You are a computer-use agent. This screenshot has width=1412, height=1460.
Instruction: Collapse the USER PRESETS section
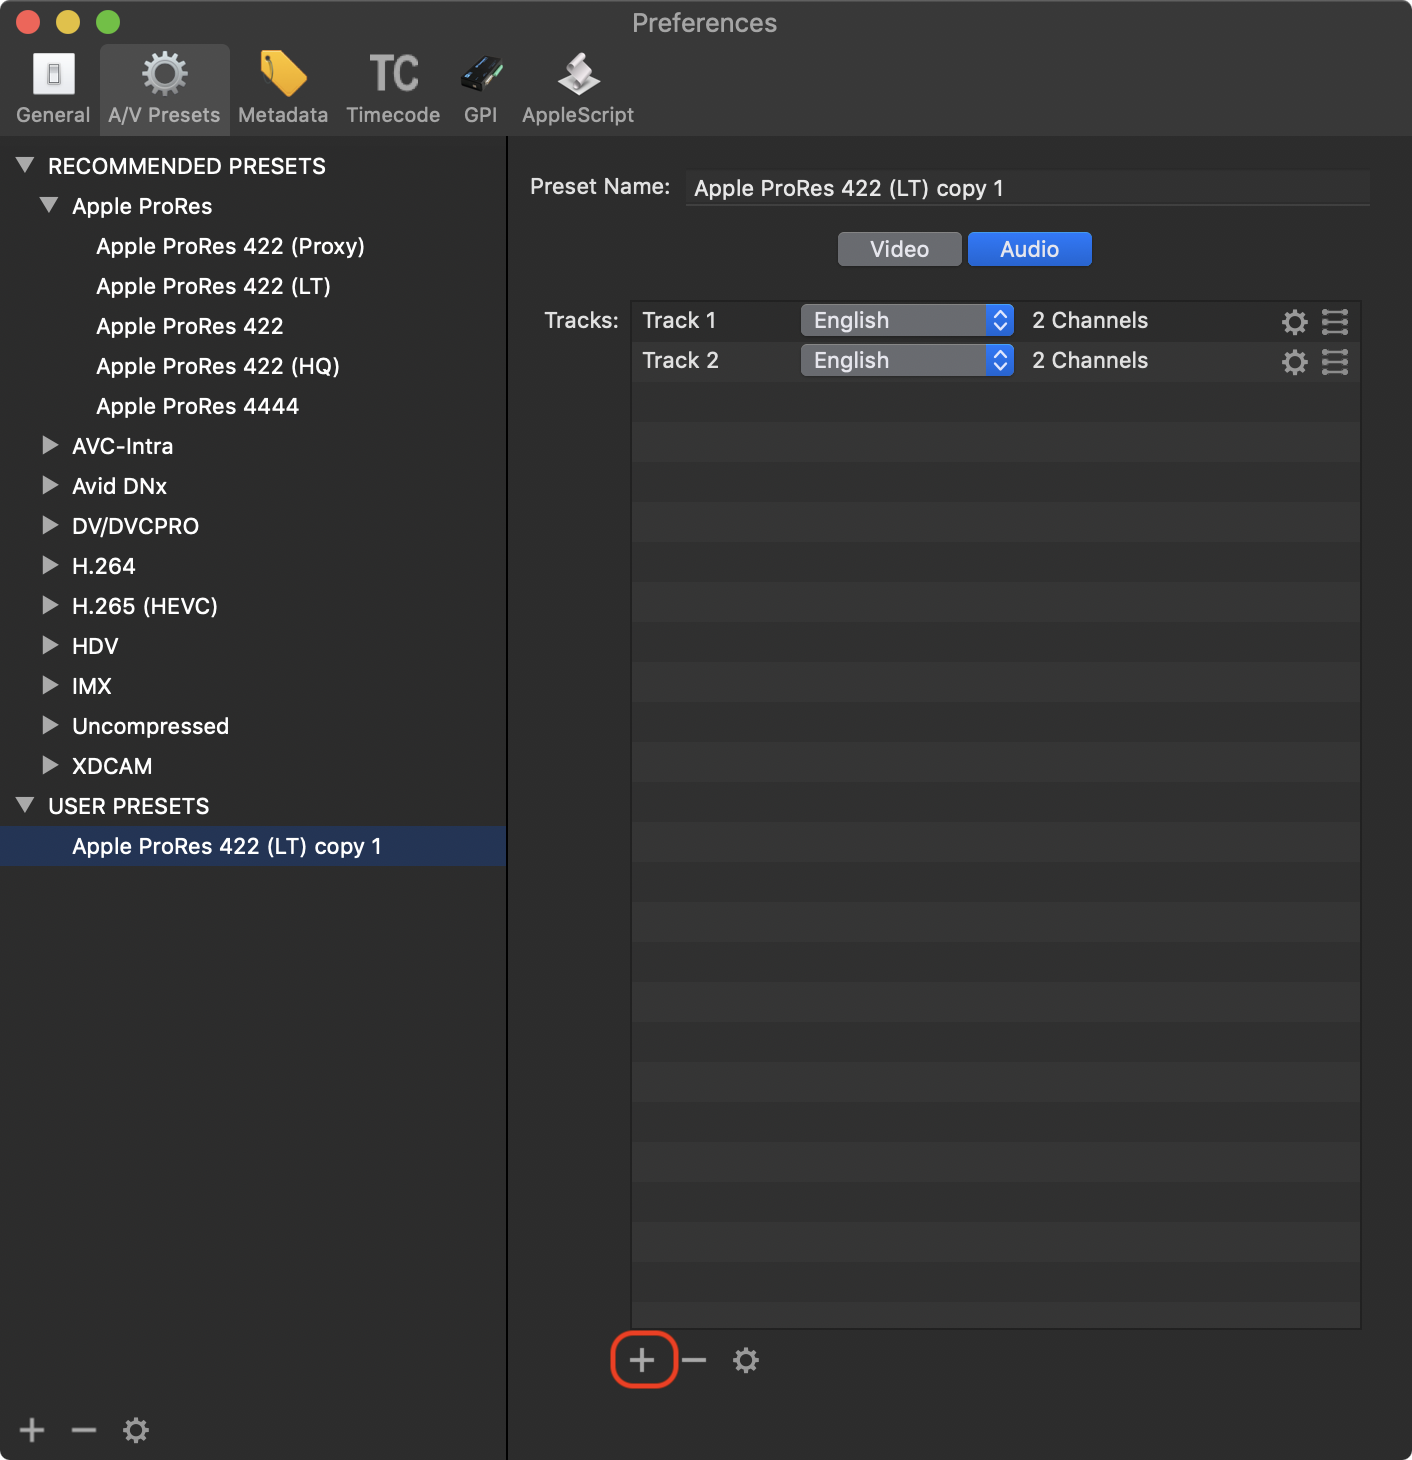[x=26, y=805]
